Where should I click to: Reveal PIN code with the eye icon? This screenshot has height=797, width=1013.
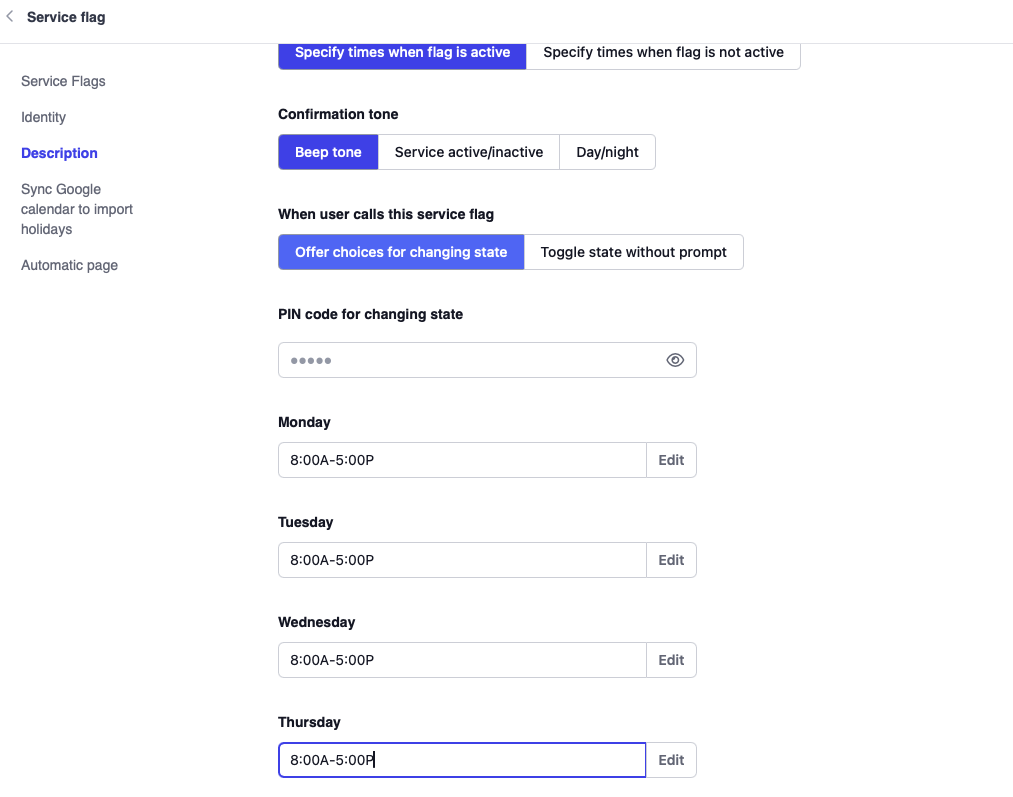coord(675,360)
